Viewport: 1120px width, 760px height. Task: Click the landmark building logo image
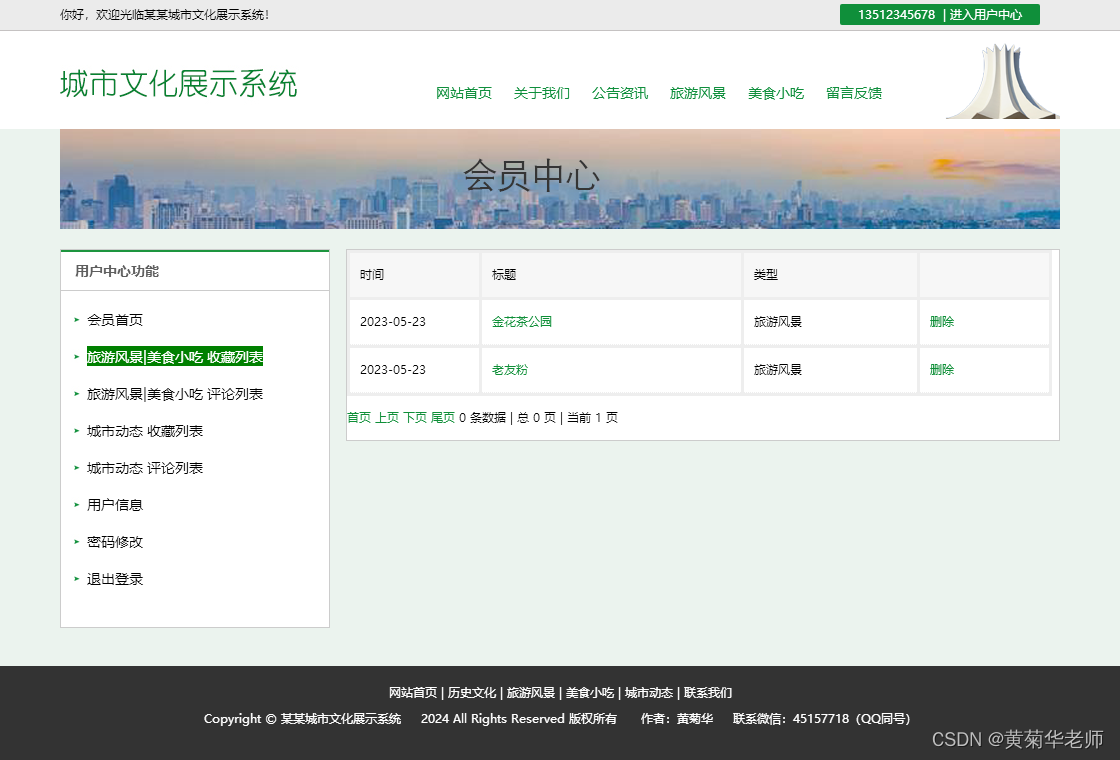pos(1000,80)
